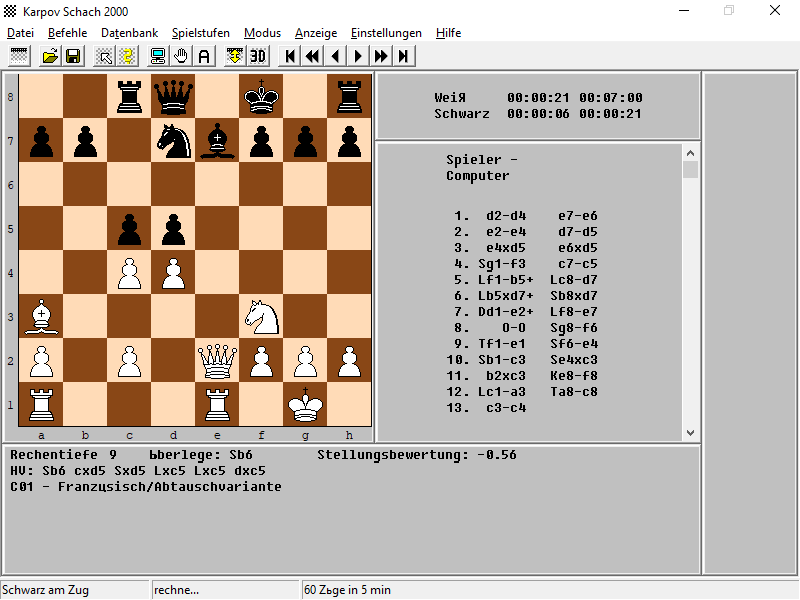This screenshot has width=800, height=600.
Task: Open the Spielstufen menu
Action: (201, 33)
